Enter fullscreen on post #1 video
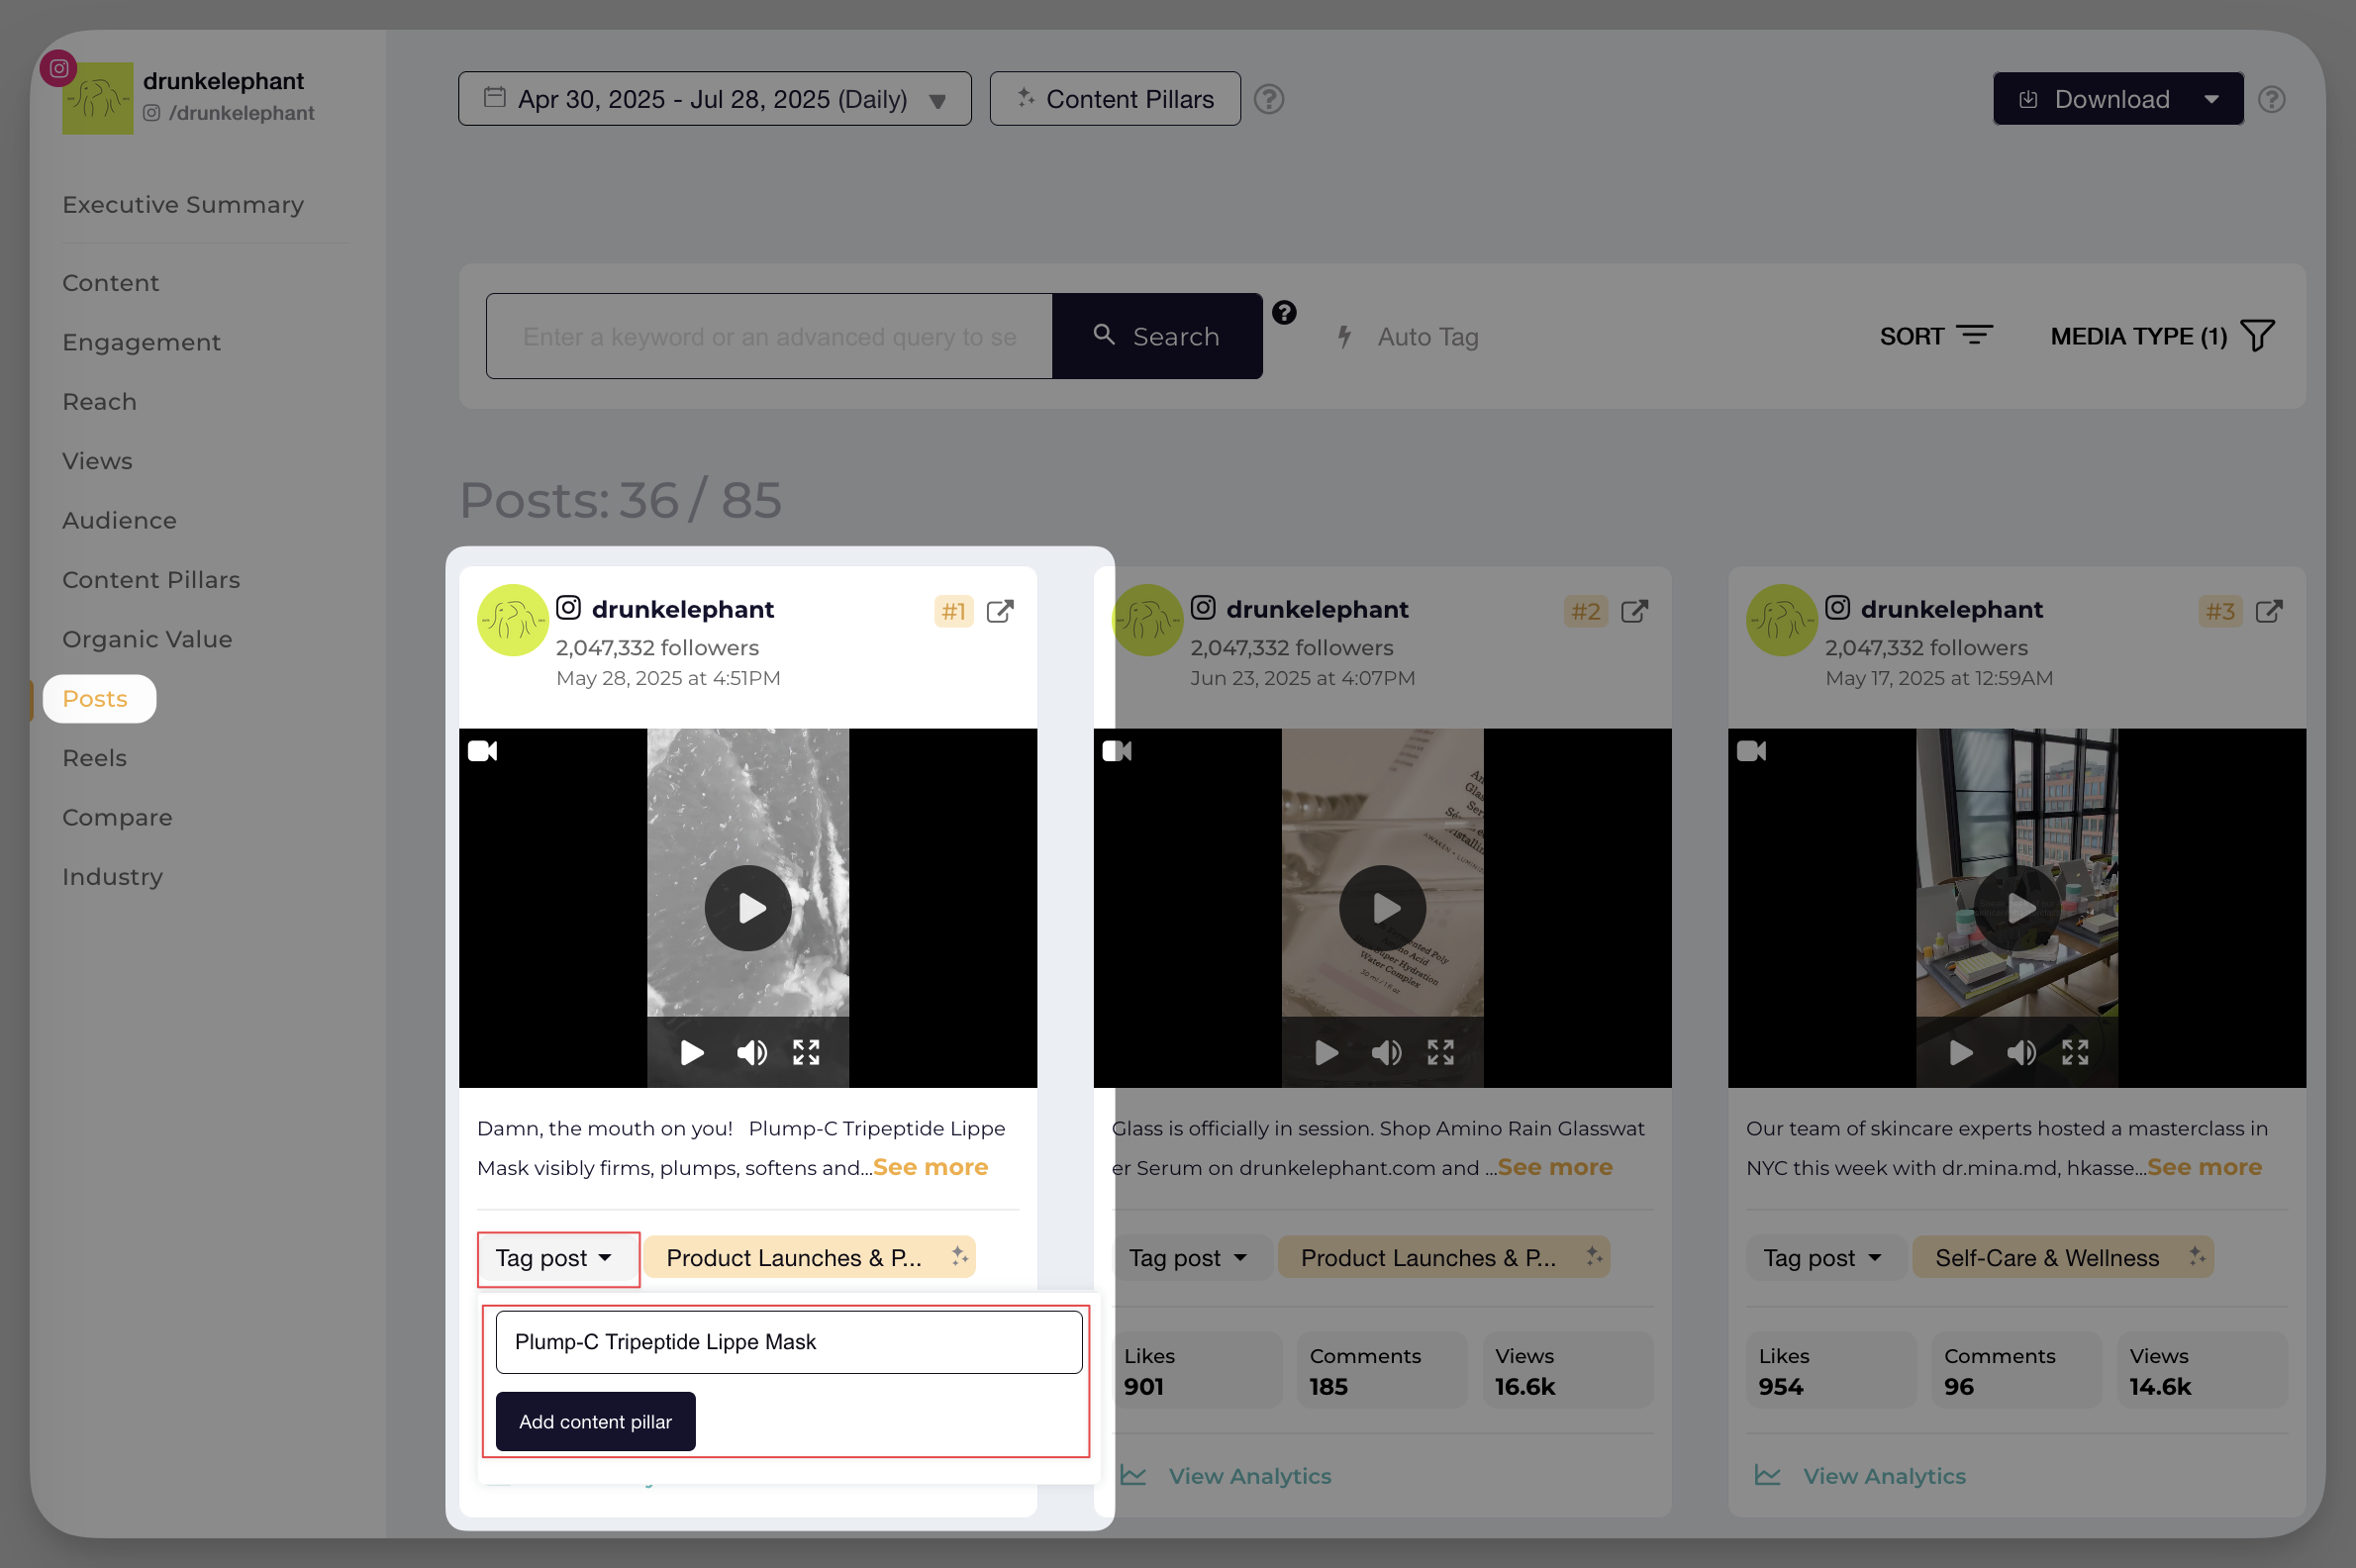The height and width of the screenshot is (1568, 2356). (806, 1052)
